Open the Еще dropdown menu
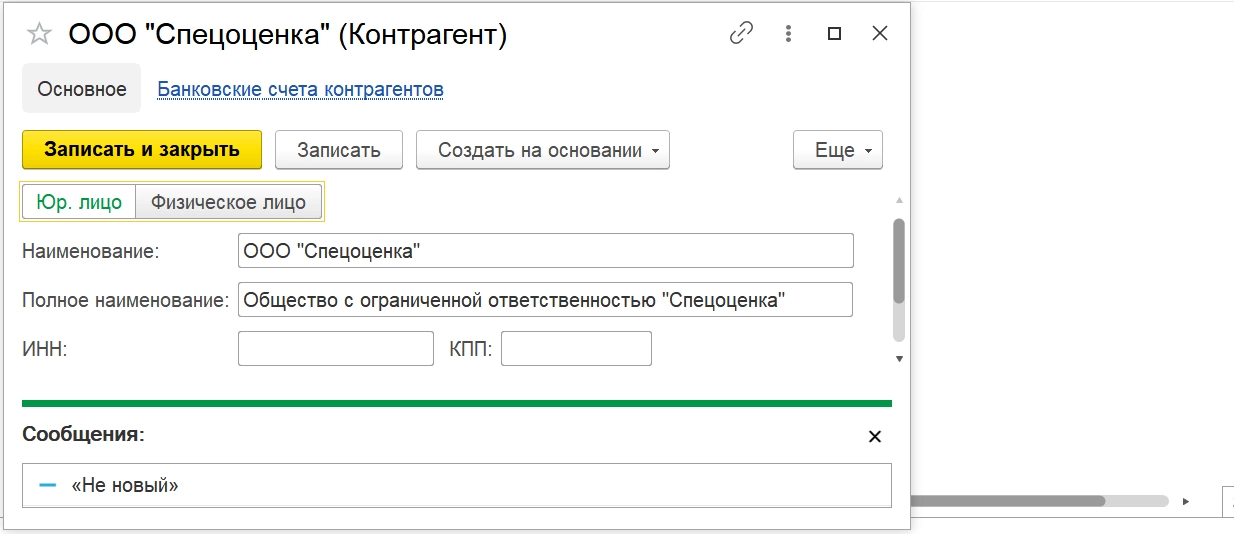This screenshot has height=534, width=1234. pos(837,150)
